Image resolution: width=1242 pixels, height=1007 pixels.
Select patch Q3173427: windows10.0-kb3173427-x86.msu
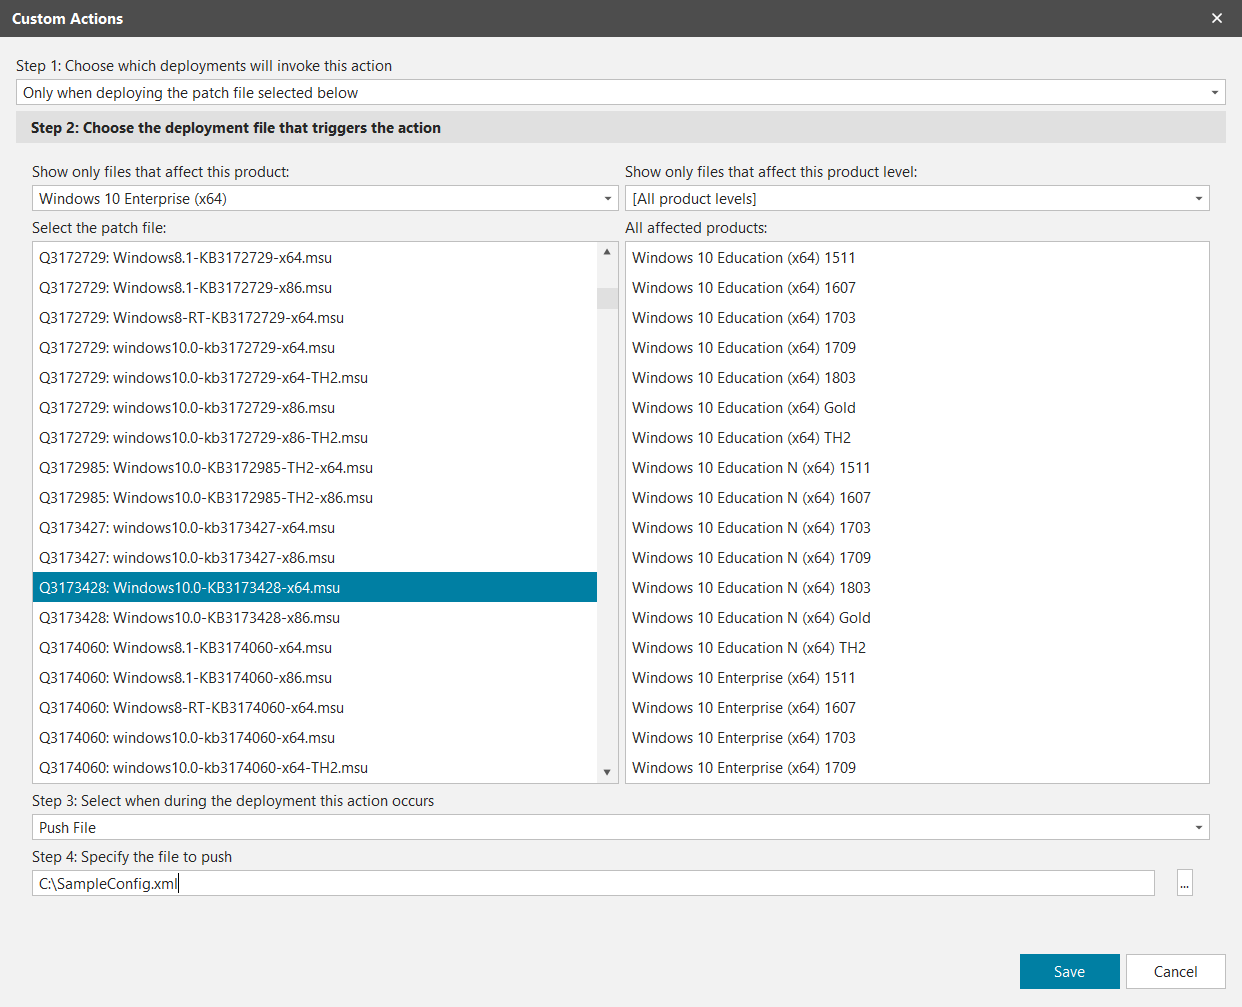(315, 558)
